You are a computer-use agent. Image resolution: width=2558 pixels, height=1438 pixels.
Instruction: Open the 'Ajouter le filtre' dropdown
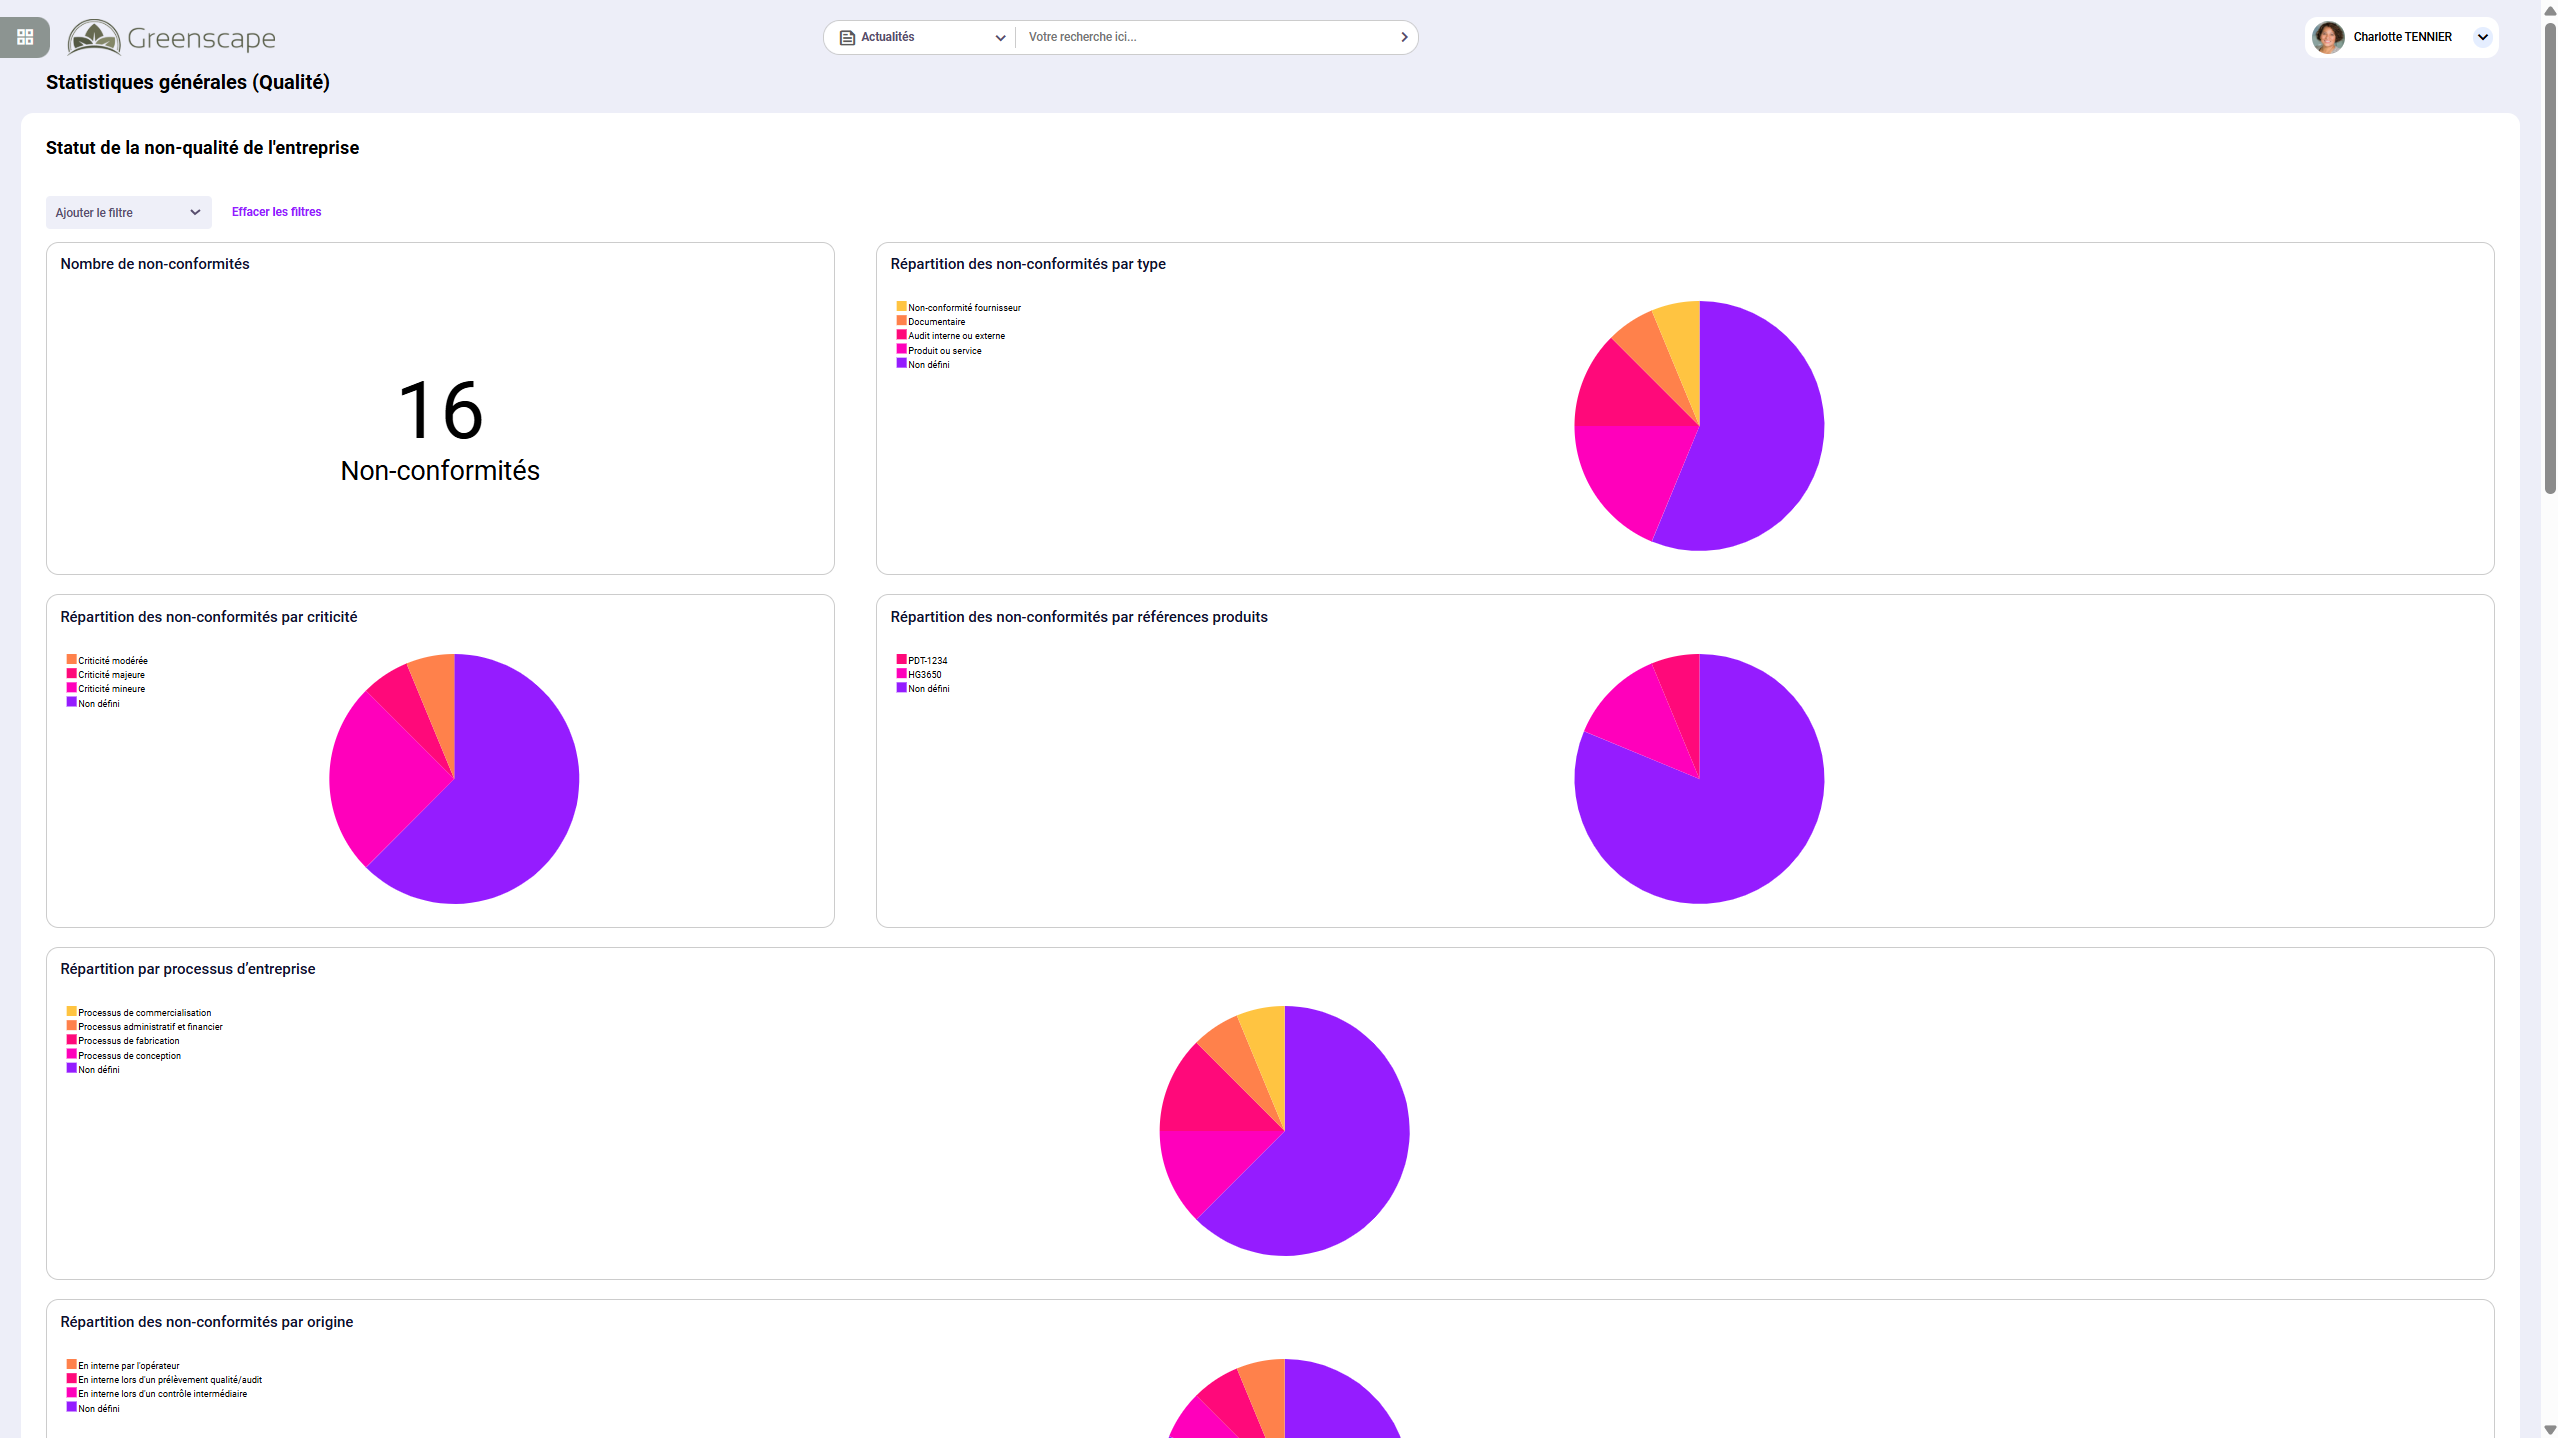[x=129, y=212]
